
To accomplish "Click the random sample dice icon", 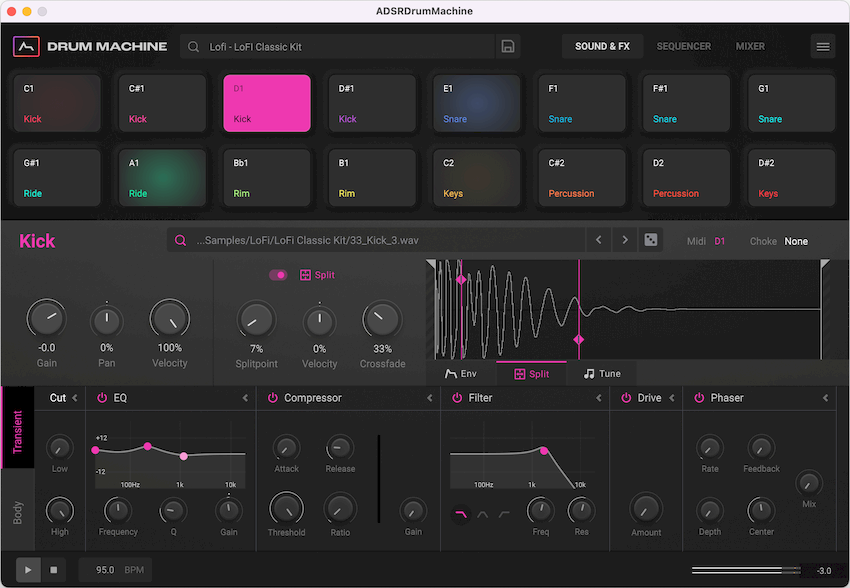I will [x=651, y=240].
